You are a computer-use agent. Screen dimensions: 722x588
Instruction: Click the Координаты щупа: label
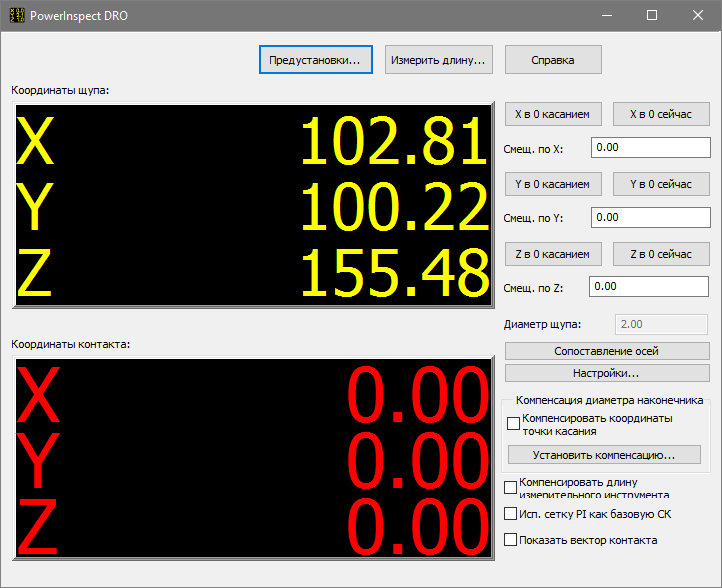(60, 90)
